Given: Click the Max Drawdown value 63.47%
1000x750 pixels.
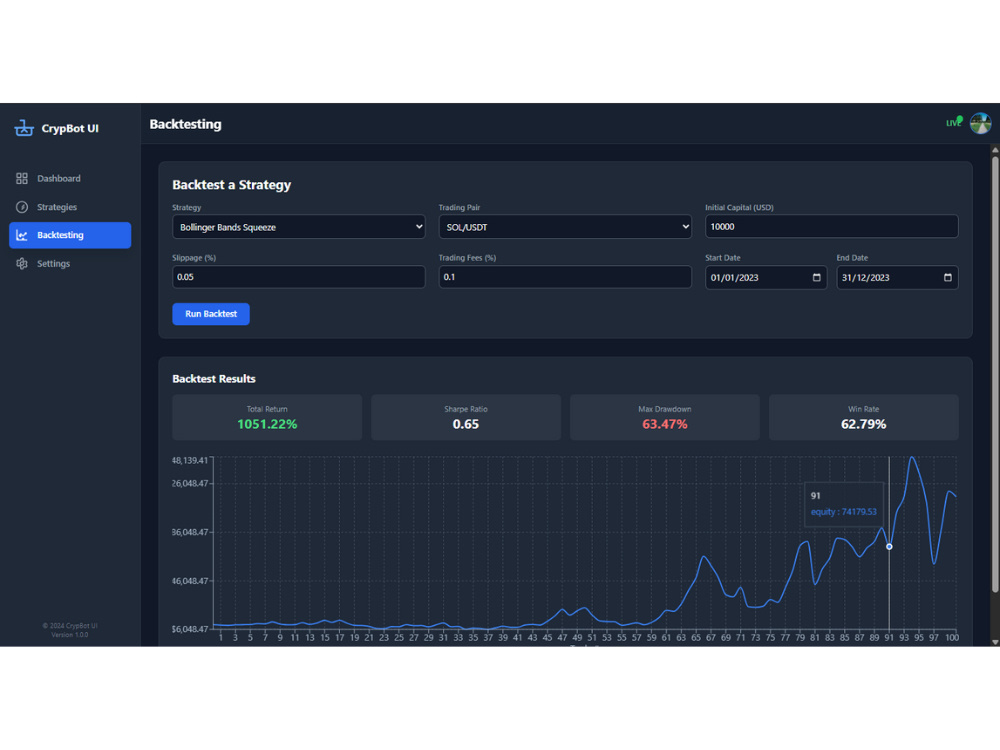Looking at the screenshot, I should 665,424.
